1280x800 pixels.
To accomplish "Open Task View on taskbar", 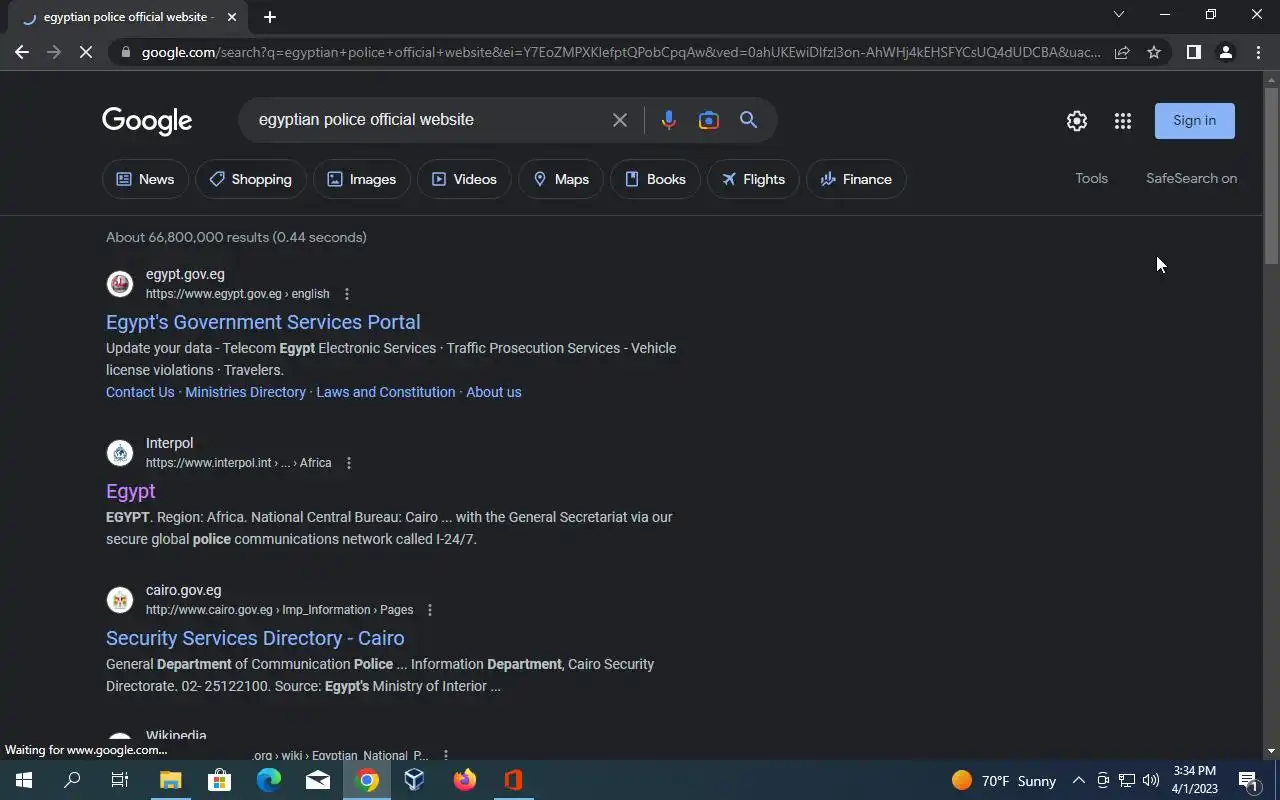I will 120,780.
